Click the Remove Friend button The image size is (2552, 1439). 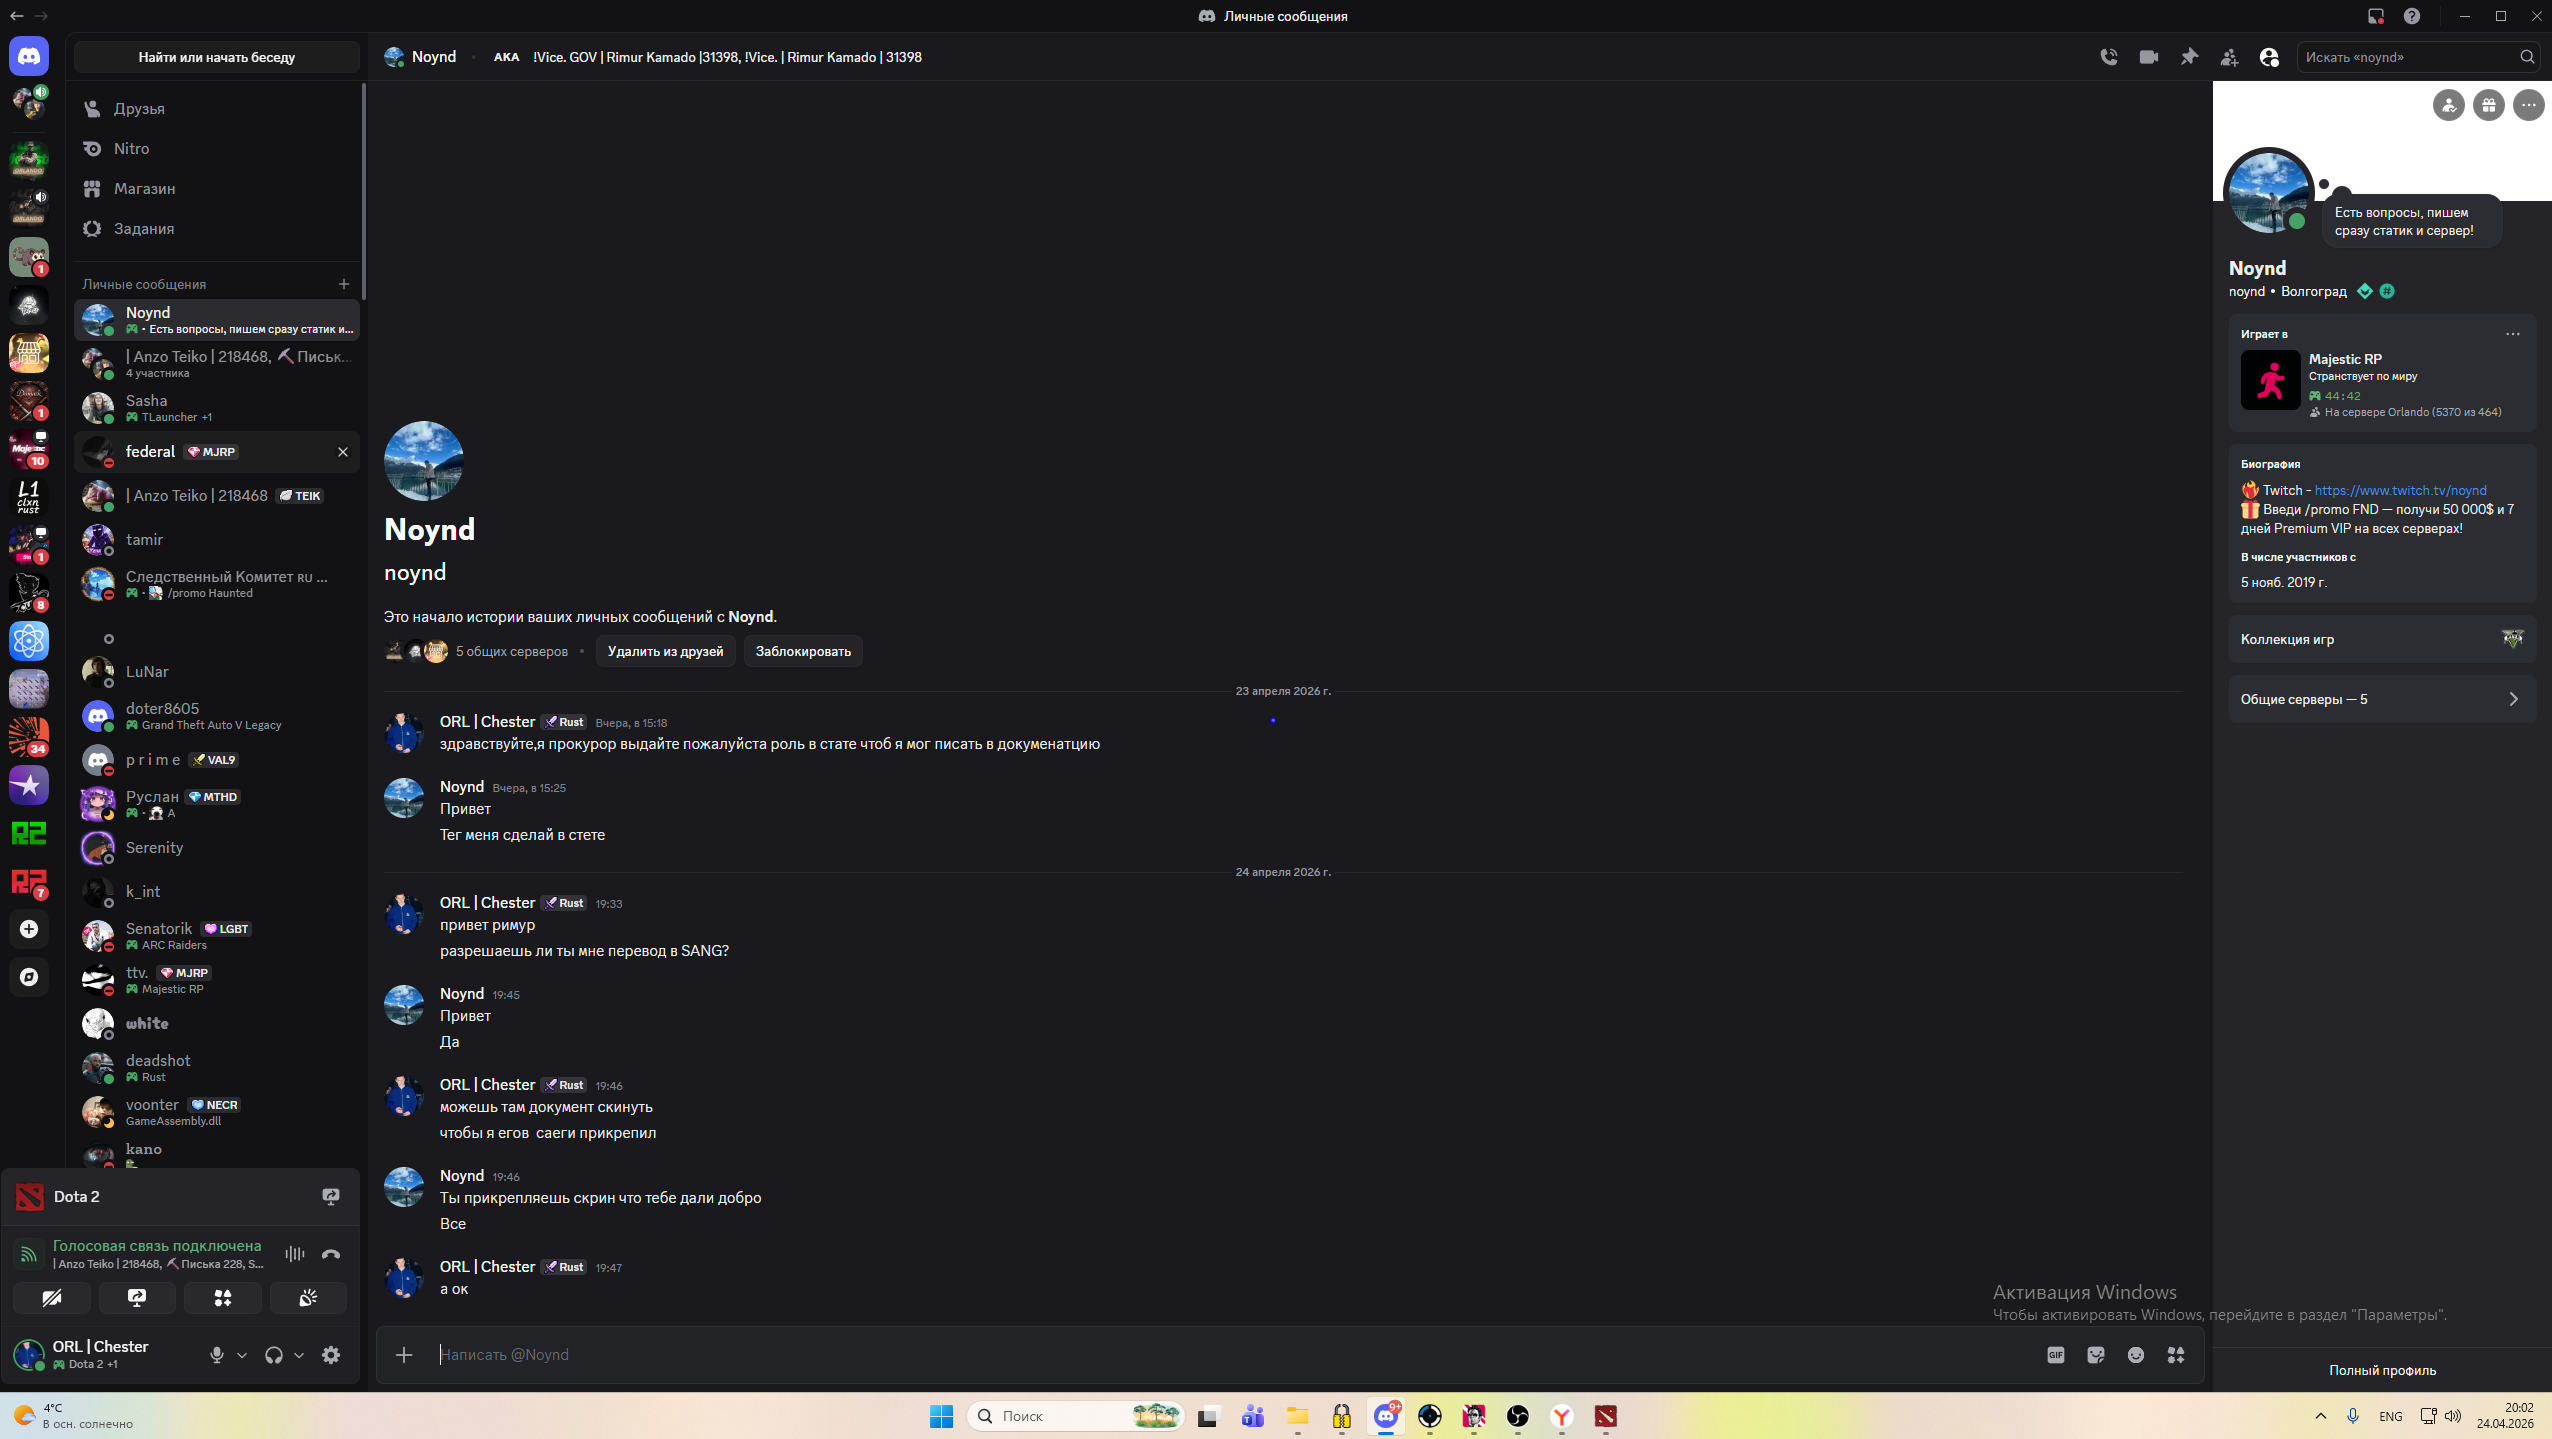tap(665, 651)
